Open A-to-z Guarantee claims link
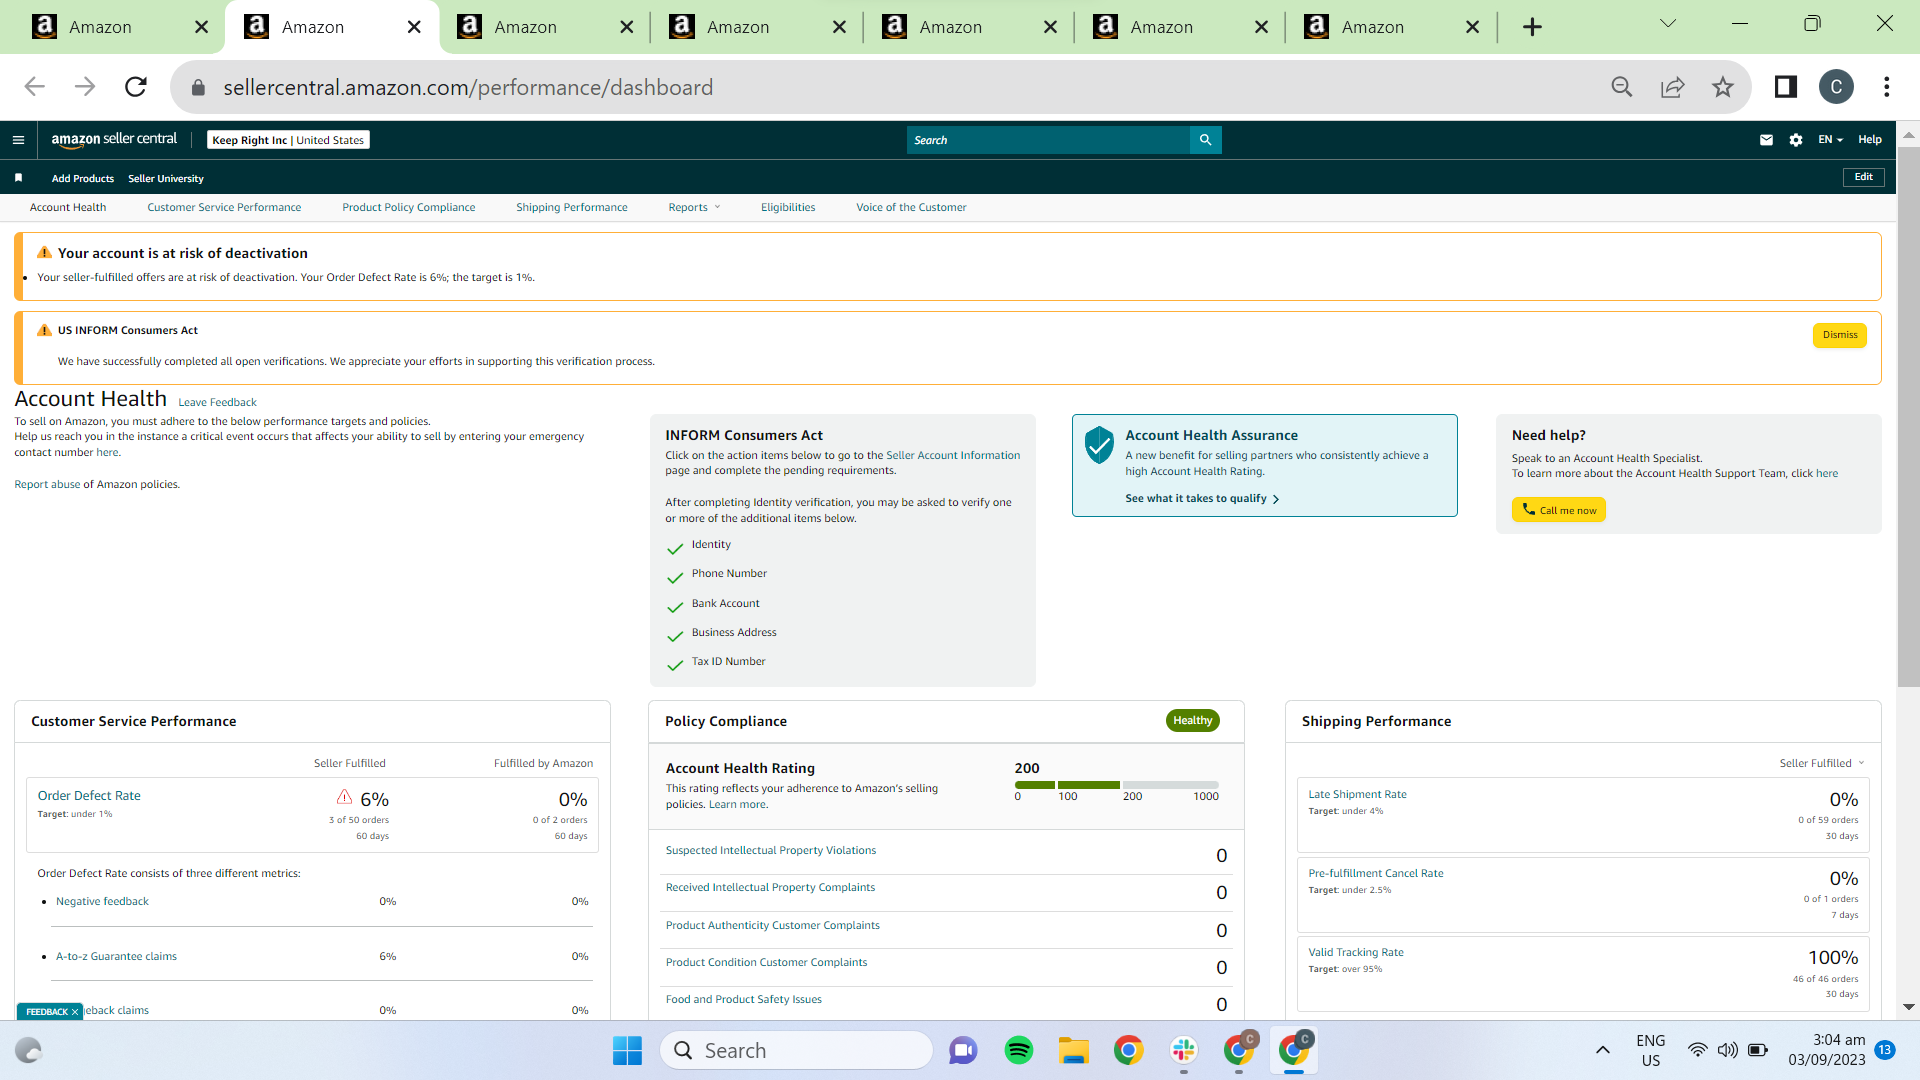This screenshot has width=1920, height=1080. [116, 957]
